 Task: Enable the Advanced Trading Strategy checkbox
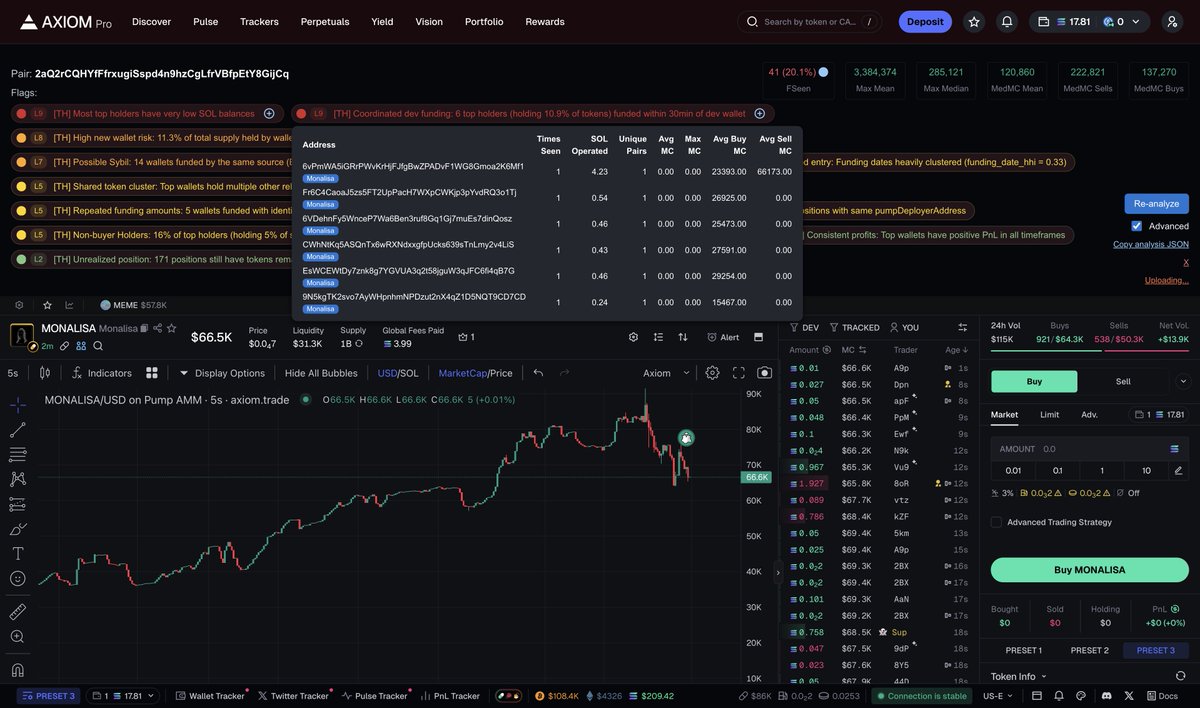tap(996, 522)
